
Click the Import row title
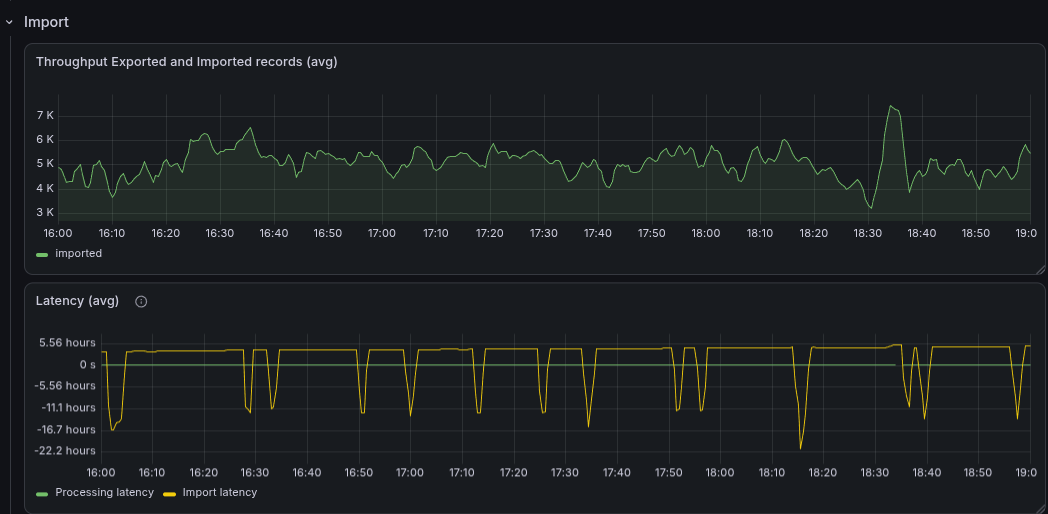[x=46, y=22]
